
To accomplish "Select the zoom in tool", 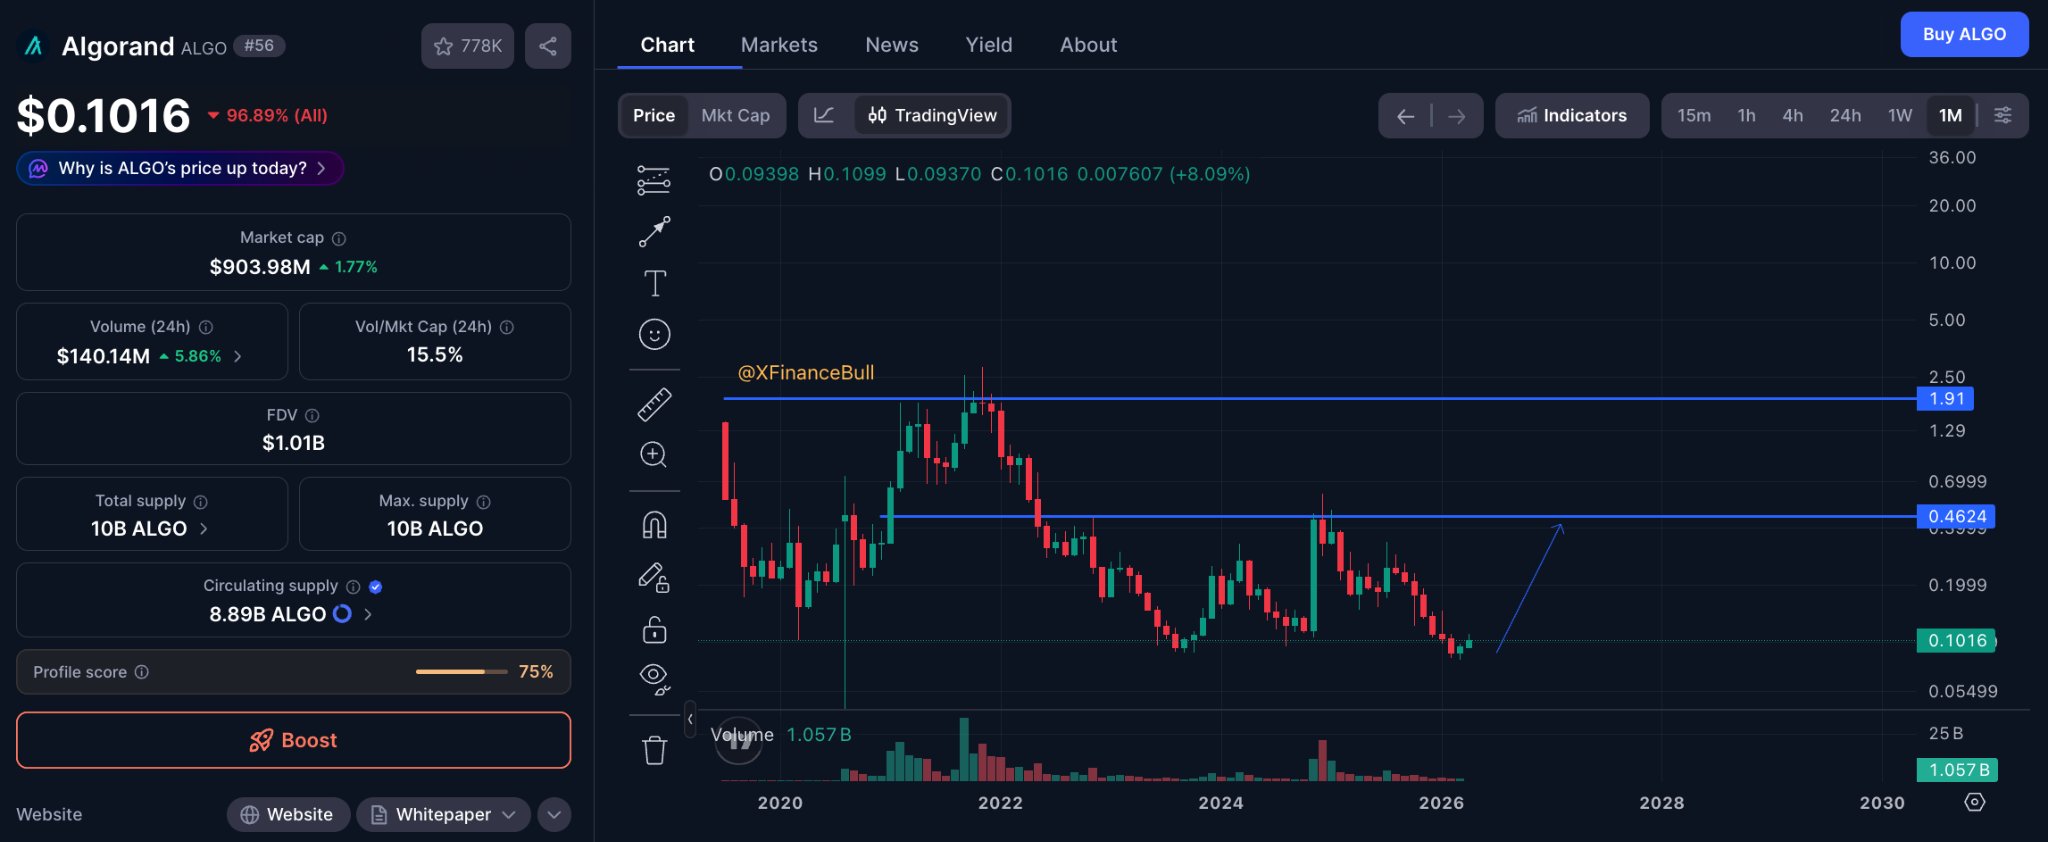I will pos(654,455).
